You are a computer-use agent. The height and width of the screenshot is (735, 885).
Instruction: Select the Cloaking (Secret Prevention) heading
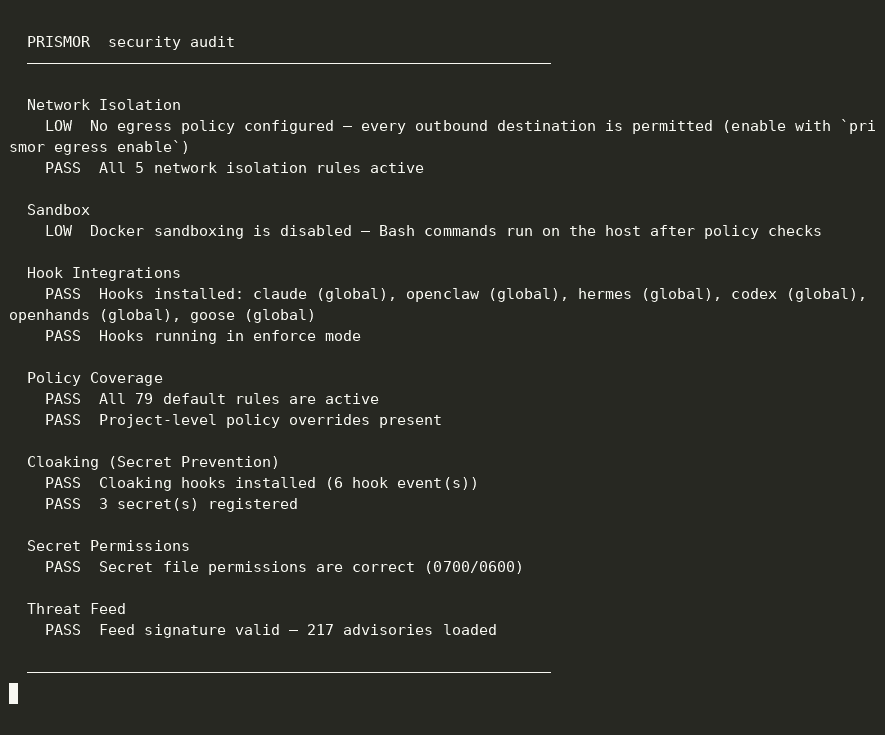coord(153,462)
